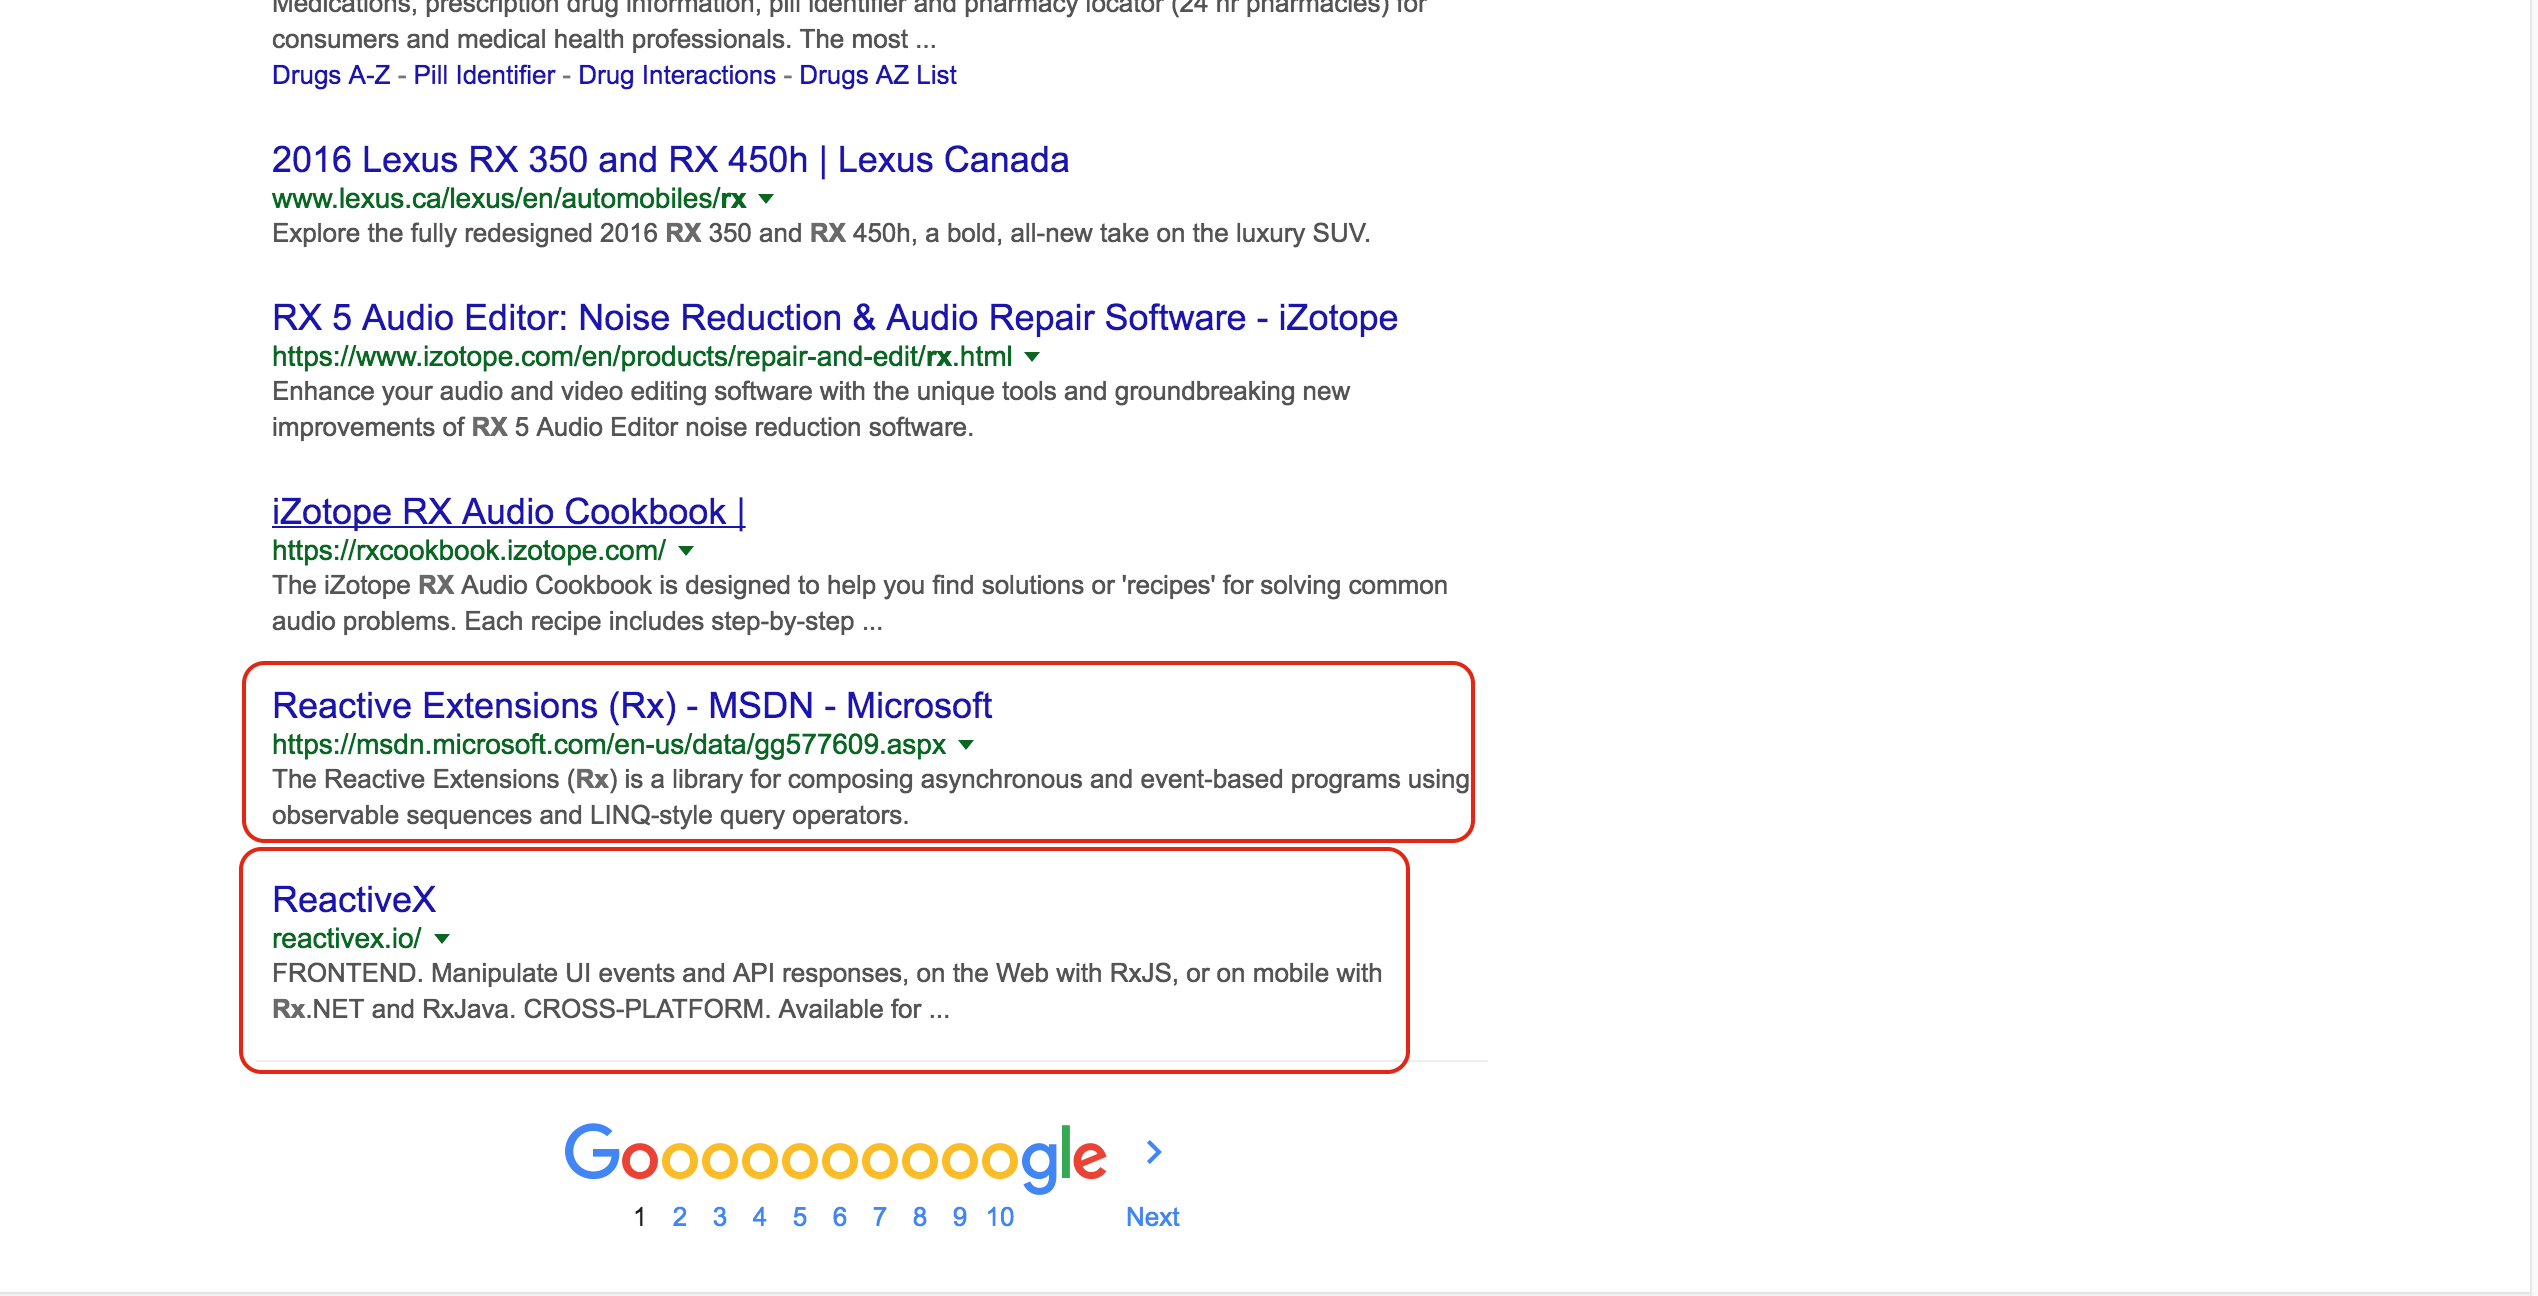Open Reactive Extensions (Rx) MSDN result
The height and width of the screenshot is (1296, 2538).
tap(632, 706)
